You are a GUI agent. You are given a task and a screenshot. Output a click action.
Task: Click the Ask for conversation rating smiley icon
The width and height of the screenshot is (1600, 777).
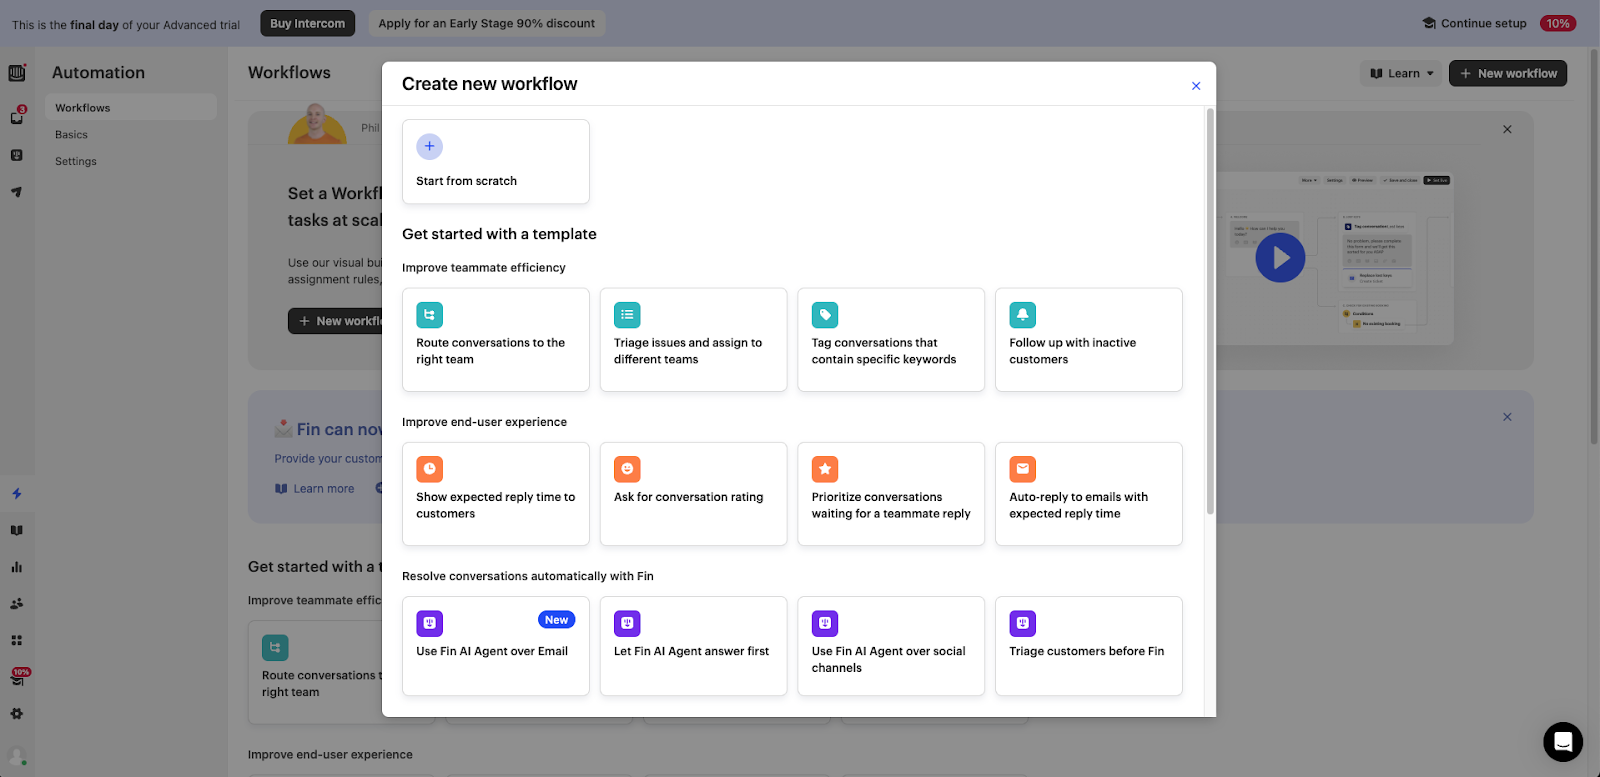coord(627,469)
